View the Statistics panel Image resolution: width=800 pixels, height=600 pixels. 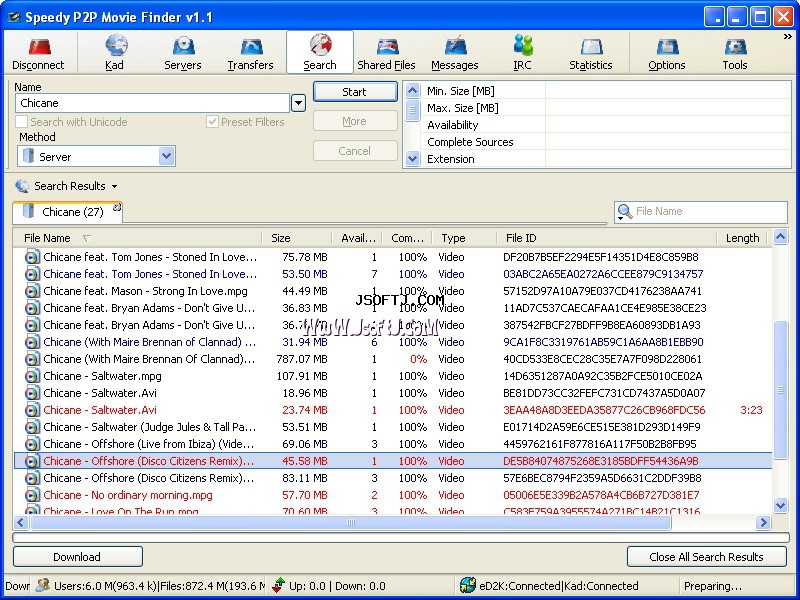pyautogui.click(x=591, y=52)
